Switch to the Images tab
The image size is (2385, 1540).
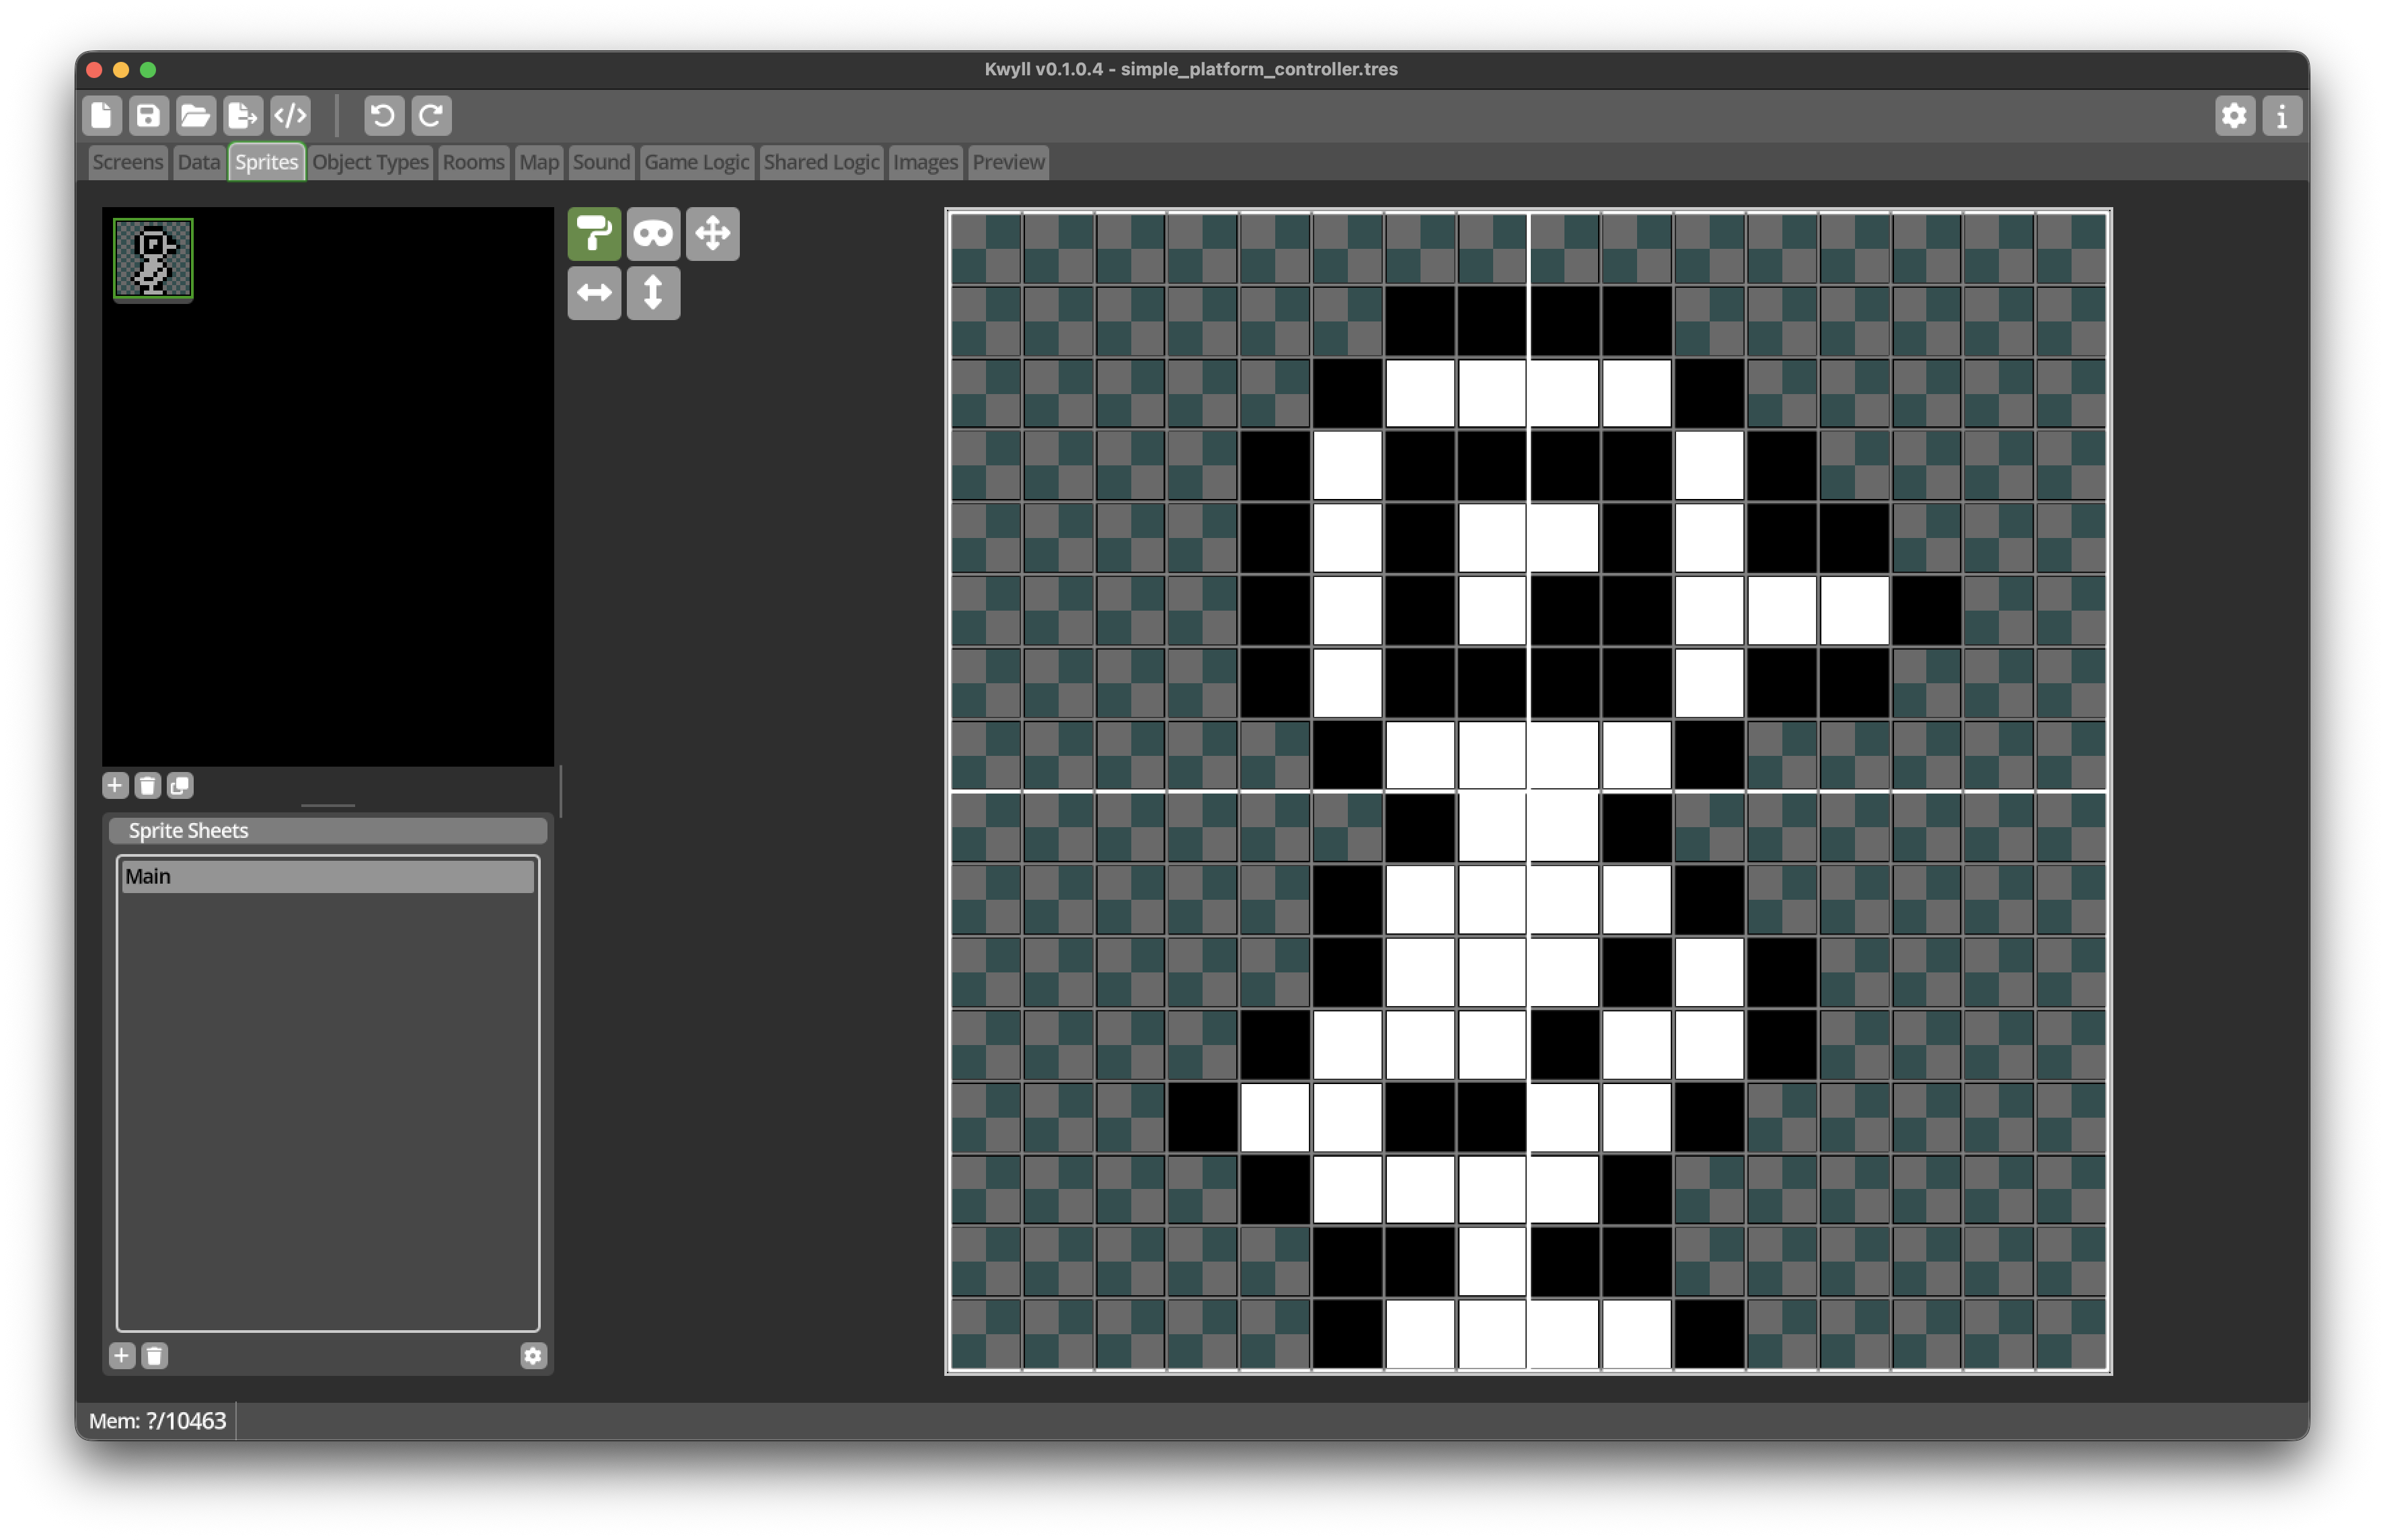click(925, 162)
